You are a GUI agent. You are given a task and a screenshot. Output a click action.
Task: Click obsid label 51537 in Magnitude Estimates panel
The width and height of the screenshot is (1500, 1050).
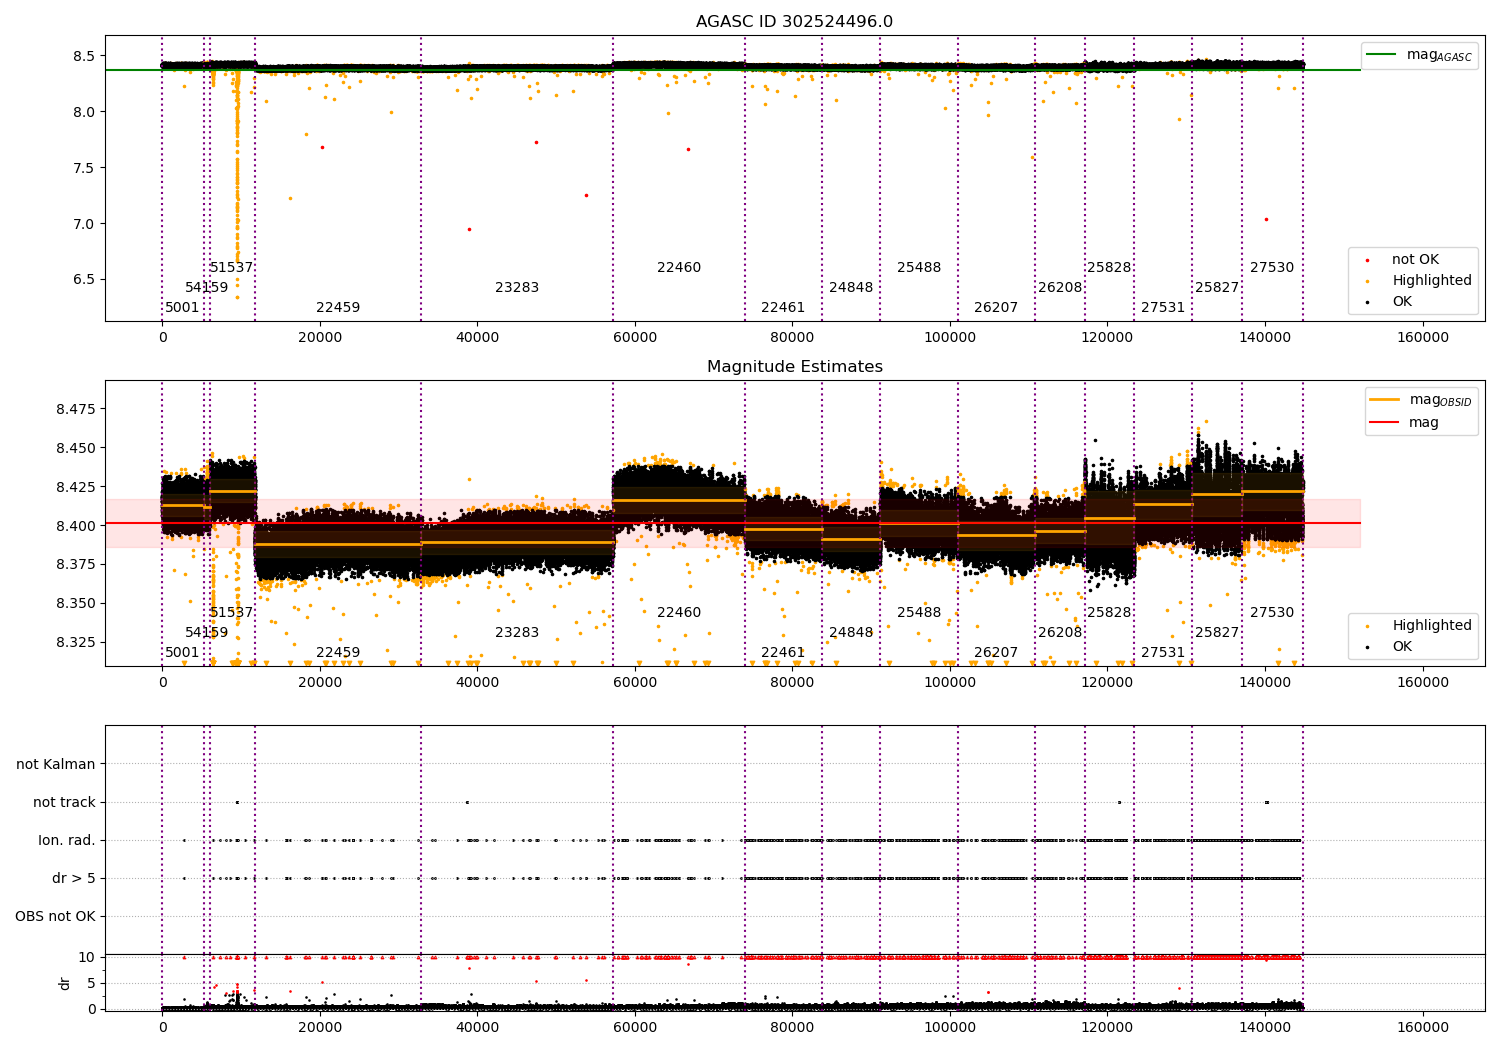pyautogui.click(x=231, y=612)
